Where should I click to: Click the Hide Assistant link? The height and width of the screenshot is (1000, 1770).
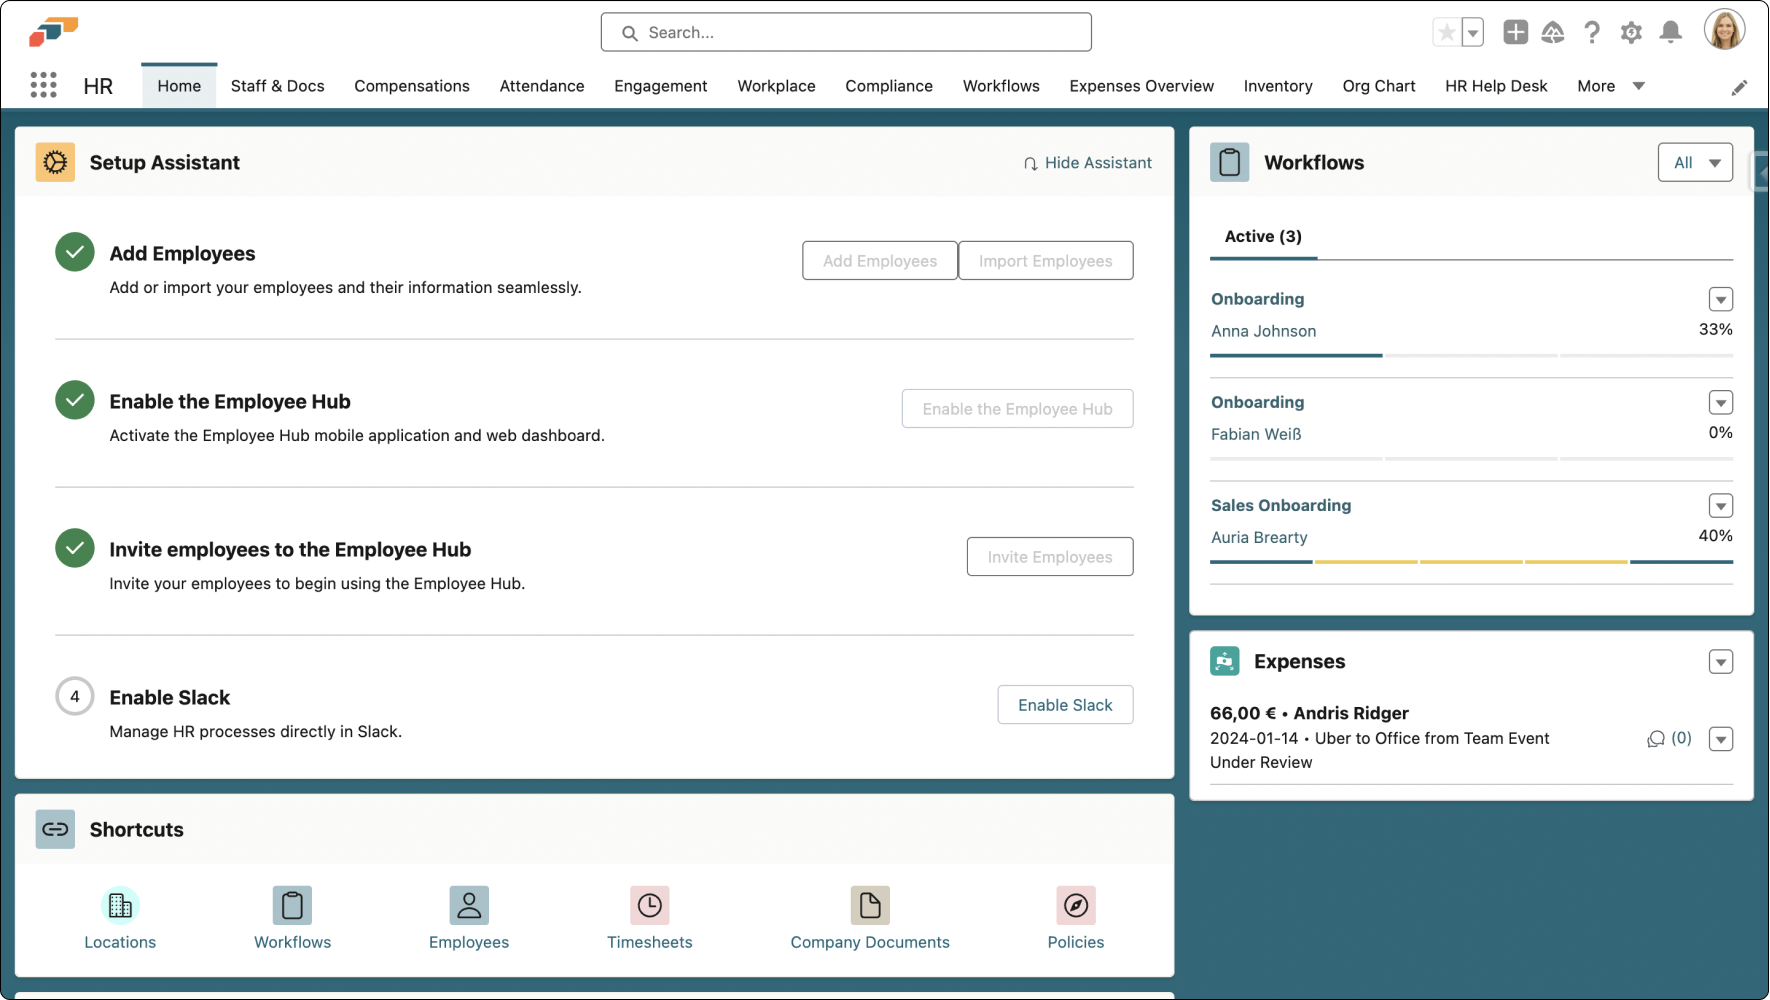pyautogui.click(x=1087, y=163)
